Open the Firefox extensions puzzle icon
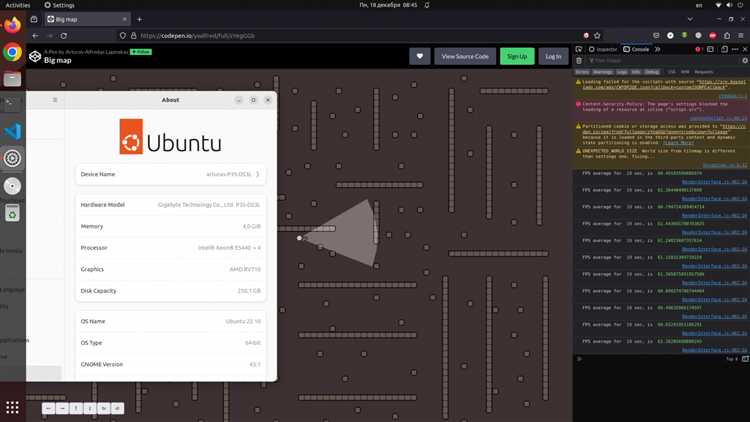The width and height of the screenshot is (750, 422). [727, 35]
